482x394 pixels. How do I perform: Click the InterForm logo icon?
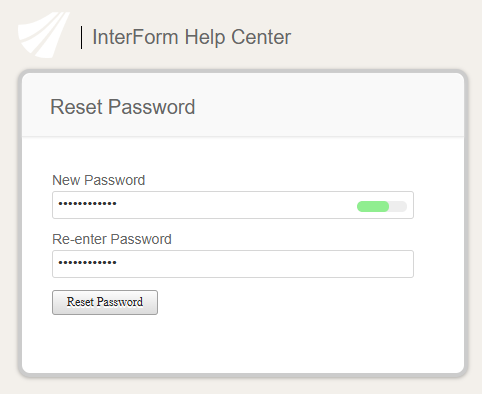pos(43,35)
